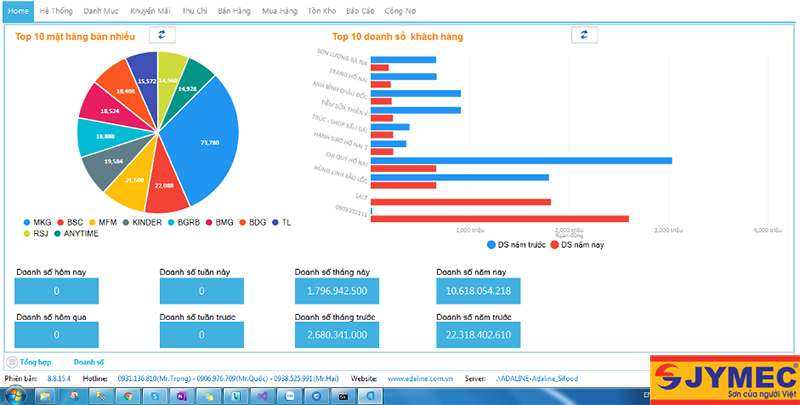Refresh the Top 10 customer sales chart

coord(583,35)
